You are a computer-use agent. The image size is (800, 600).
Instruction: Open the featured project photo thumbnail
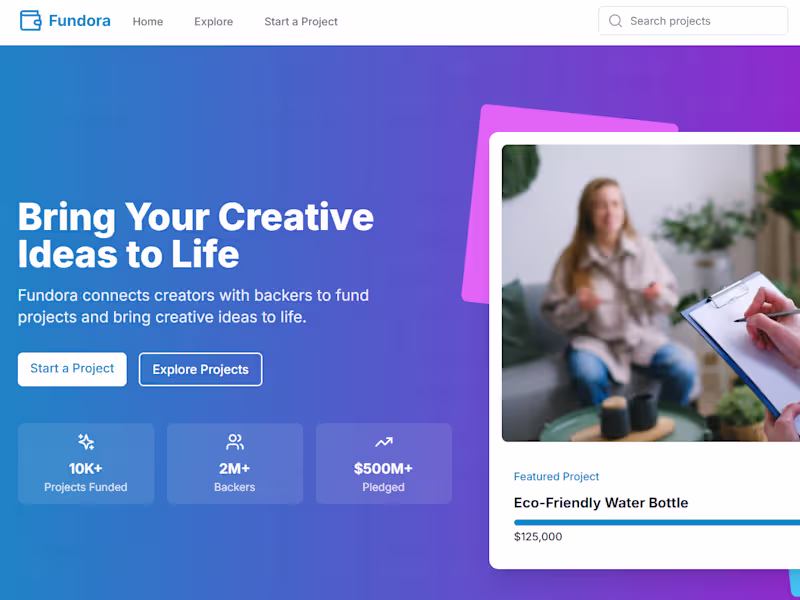651,293
